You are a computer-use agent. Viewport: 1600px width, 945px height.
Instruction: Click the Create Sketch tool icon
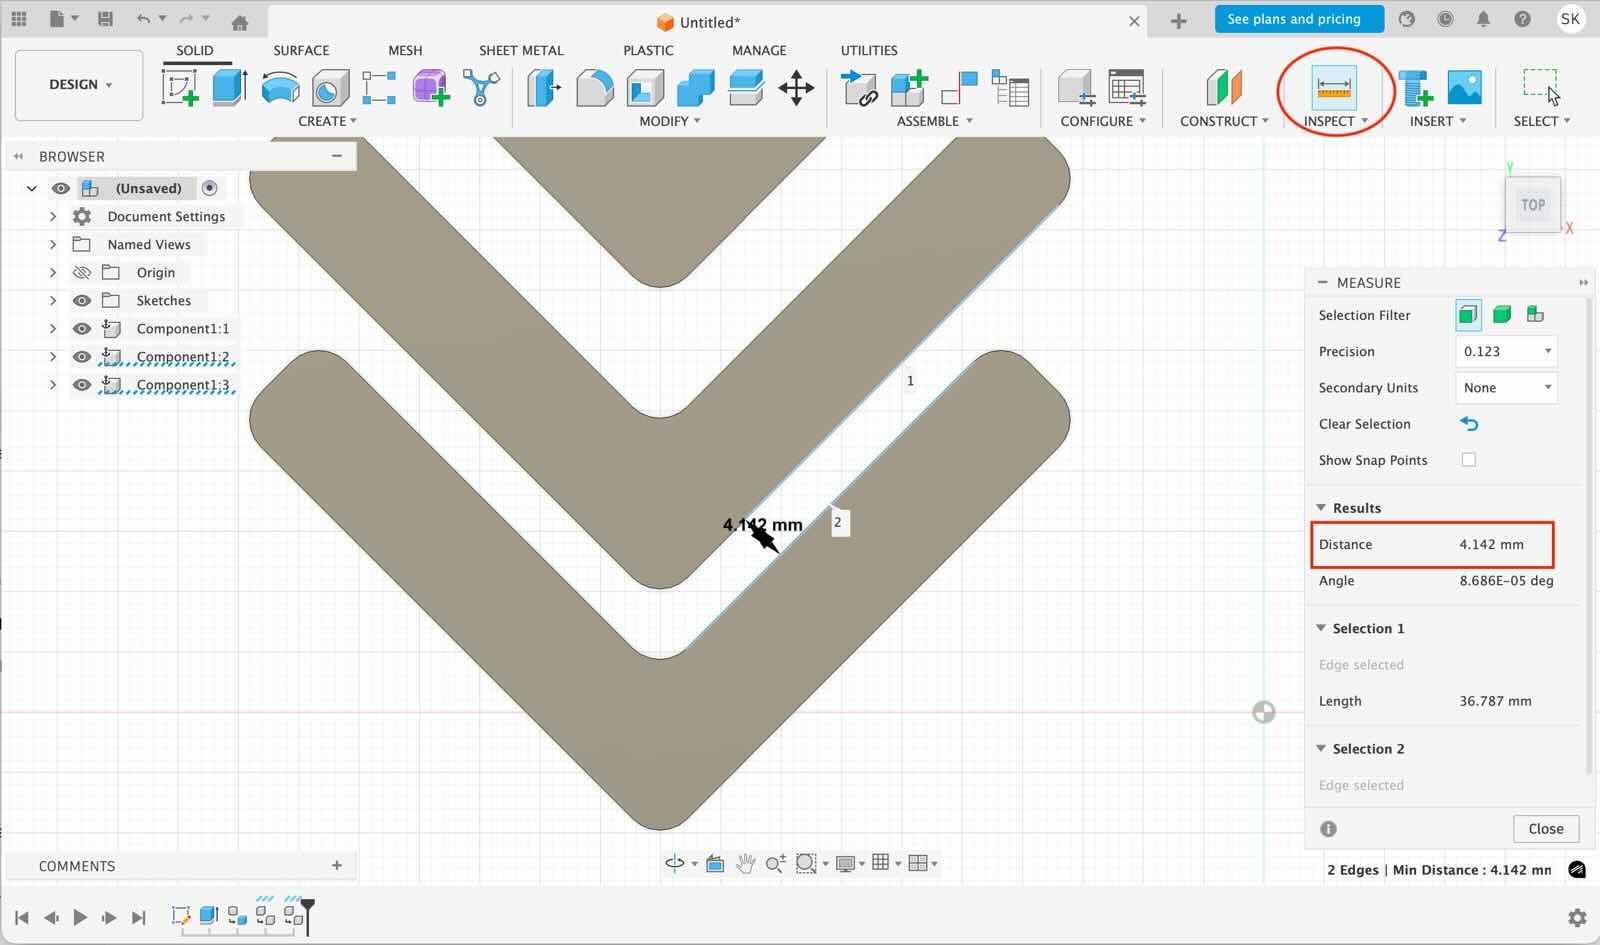point(180,88)
